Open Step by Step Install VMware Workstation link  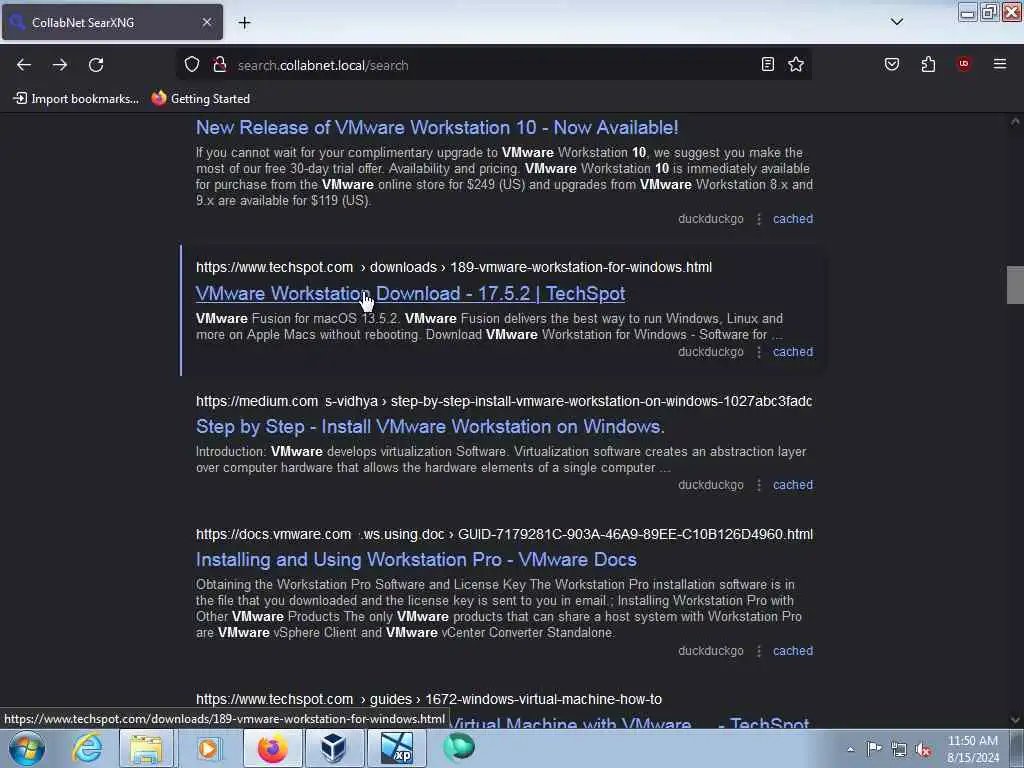tap(430, 426)
